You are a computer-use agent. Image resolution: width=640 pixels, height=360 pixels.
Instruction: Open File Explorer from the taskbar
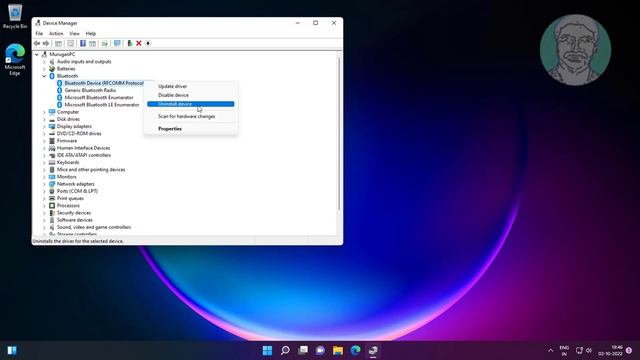coord(338,350)
